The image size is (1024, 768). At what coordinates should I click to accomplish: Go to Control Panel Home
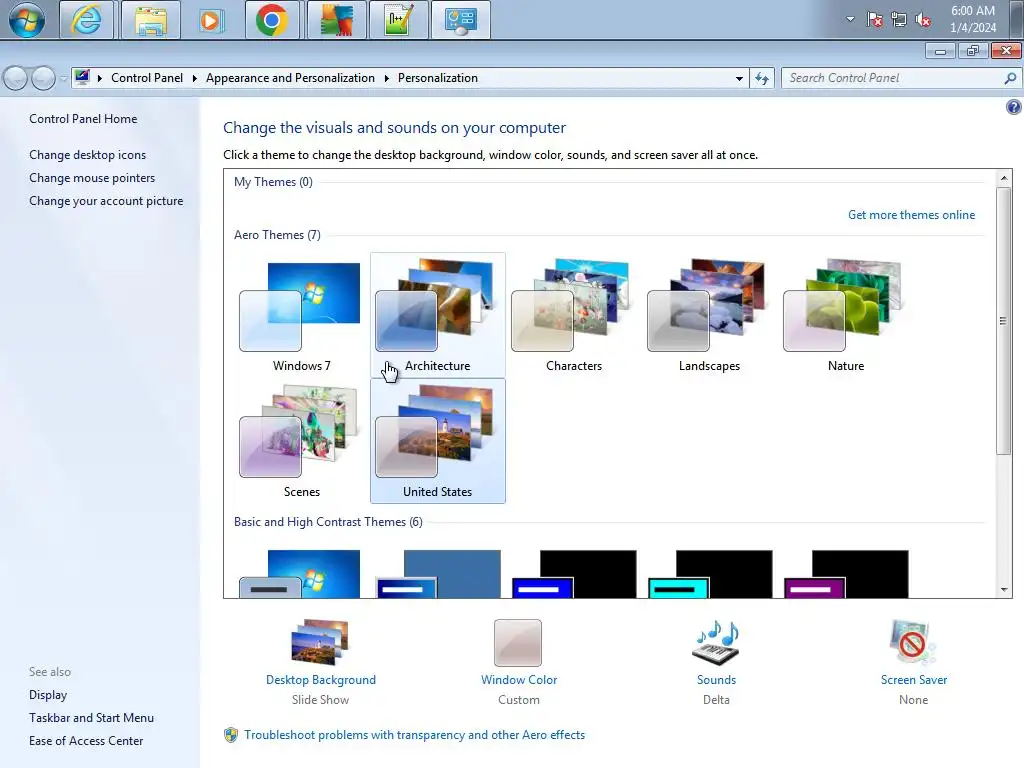(83, 119)
